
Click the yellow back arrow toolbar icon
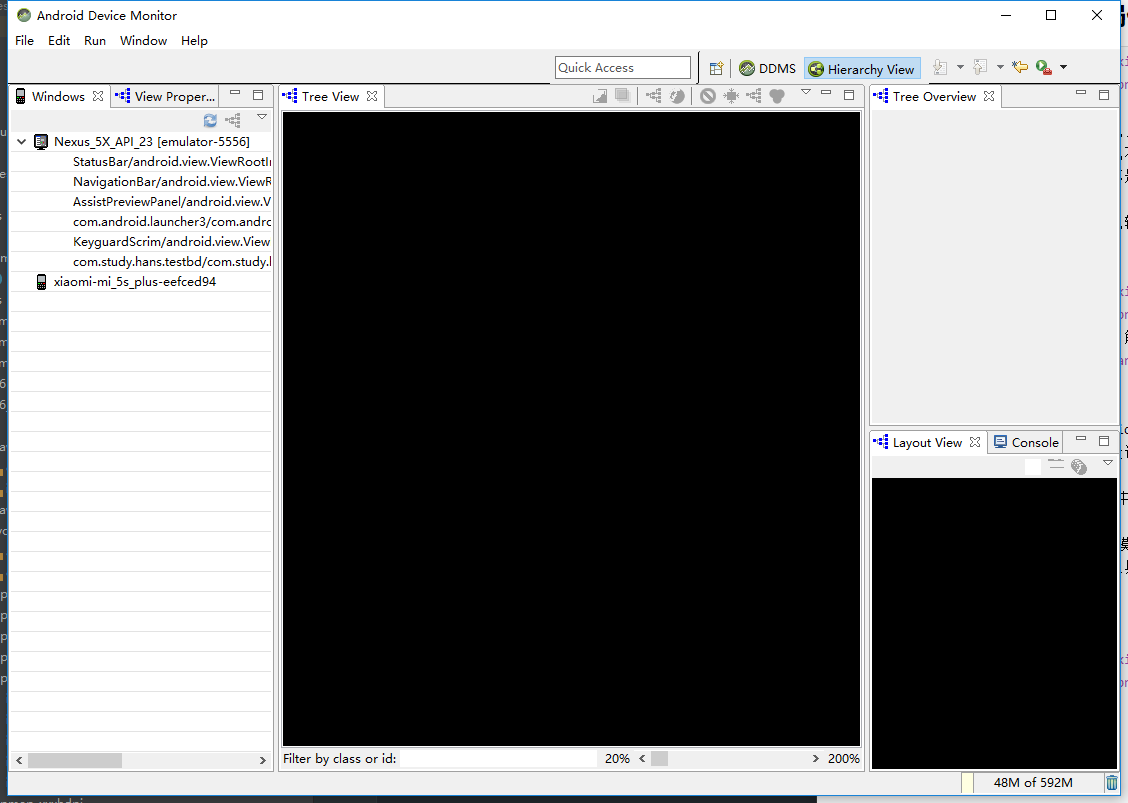pyautogui.click(x=1020, y=68)
